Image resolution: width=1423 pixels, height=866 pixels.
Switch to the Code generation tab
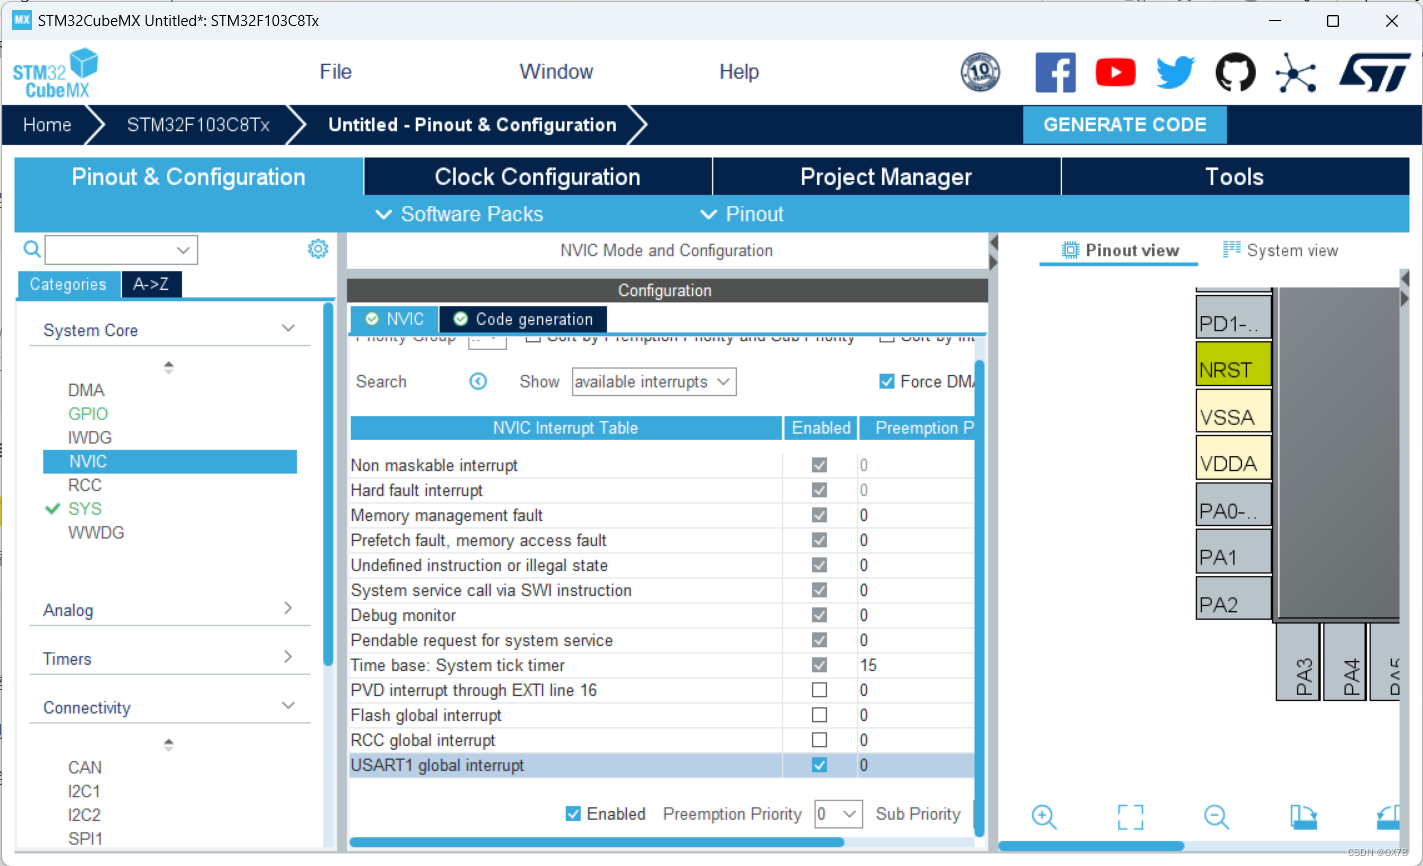click(523, 319)
